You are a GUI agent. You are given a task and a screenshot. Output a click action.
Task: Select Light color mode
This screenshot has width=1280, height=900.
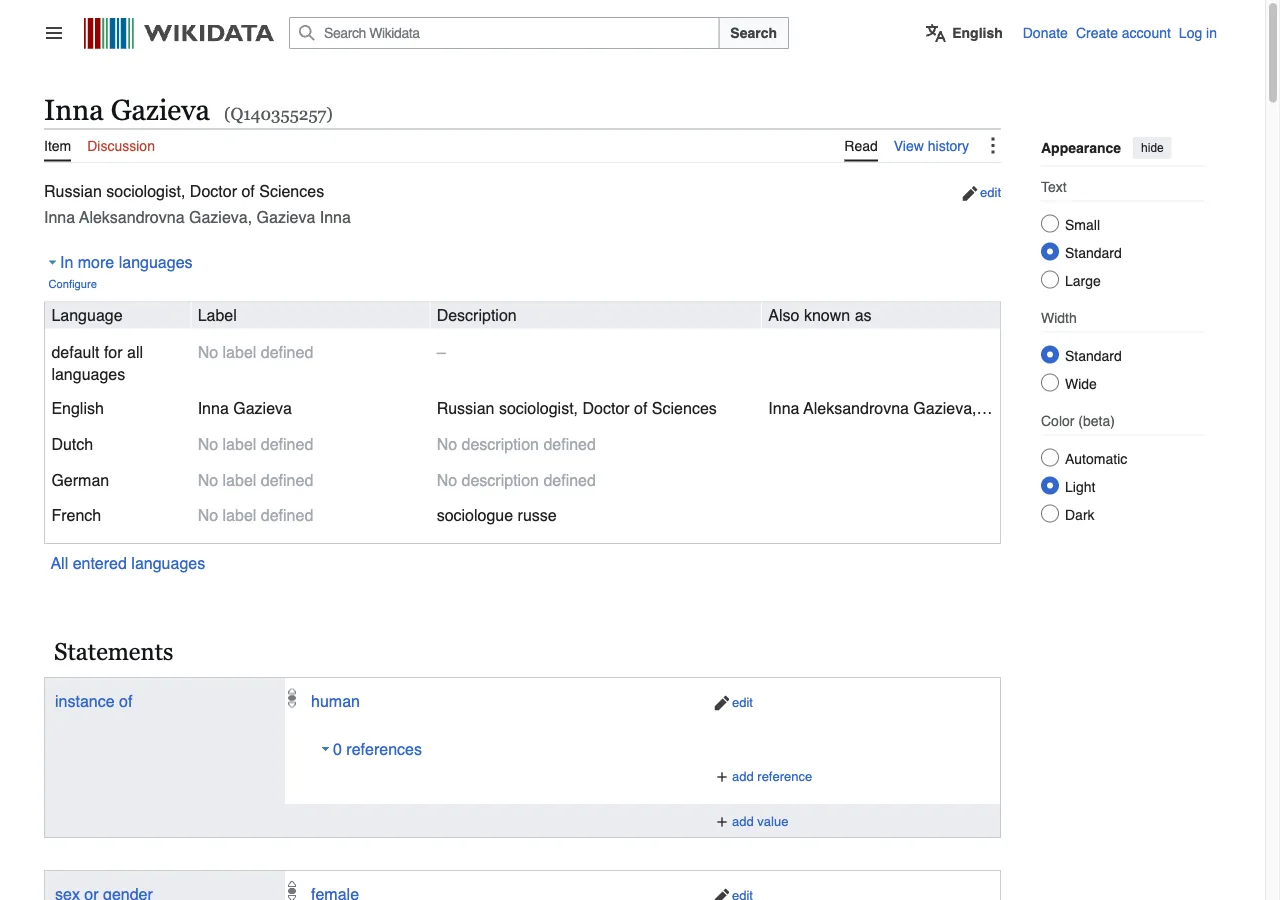pos(1050,486)
